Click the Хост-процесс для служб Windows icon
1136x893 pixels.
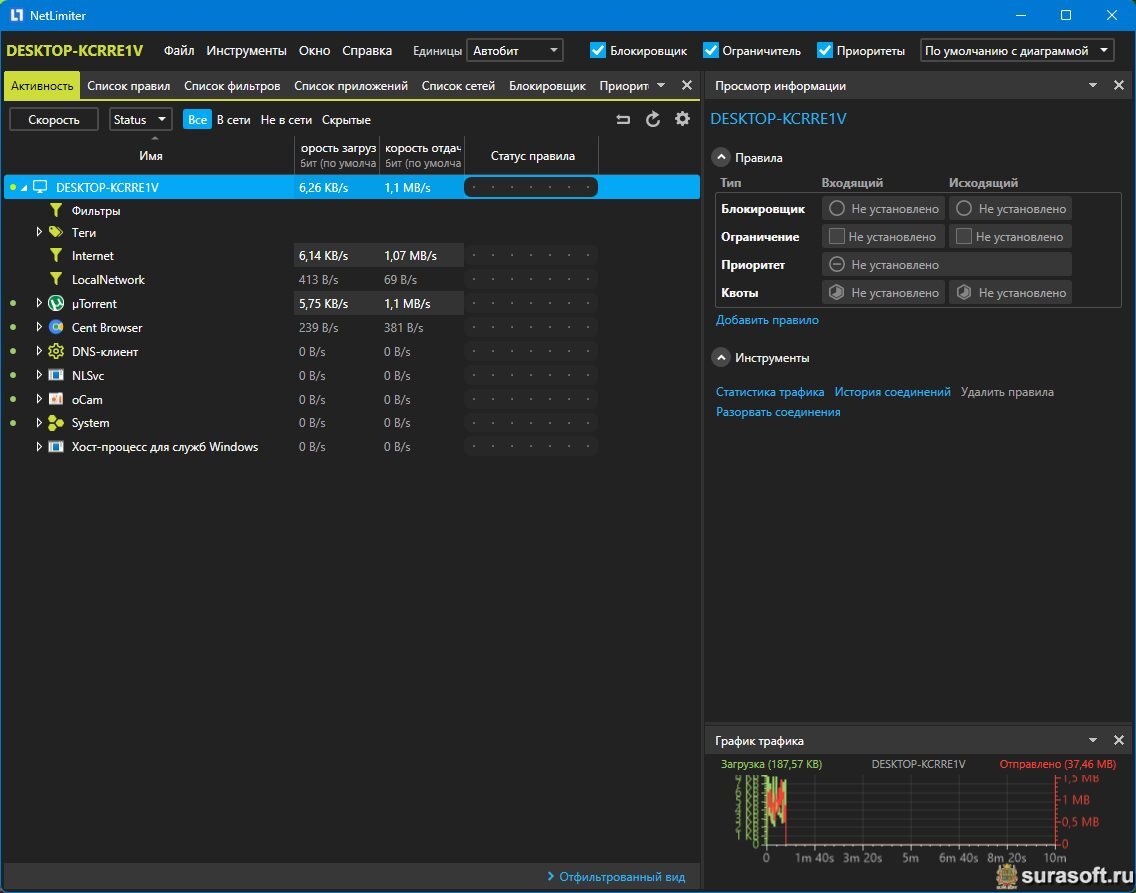[56, 447]
